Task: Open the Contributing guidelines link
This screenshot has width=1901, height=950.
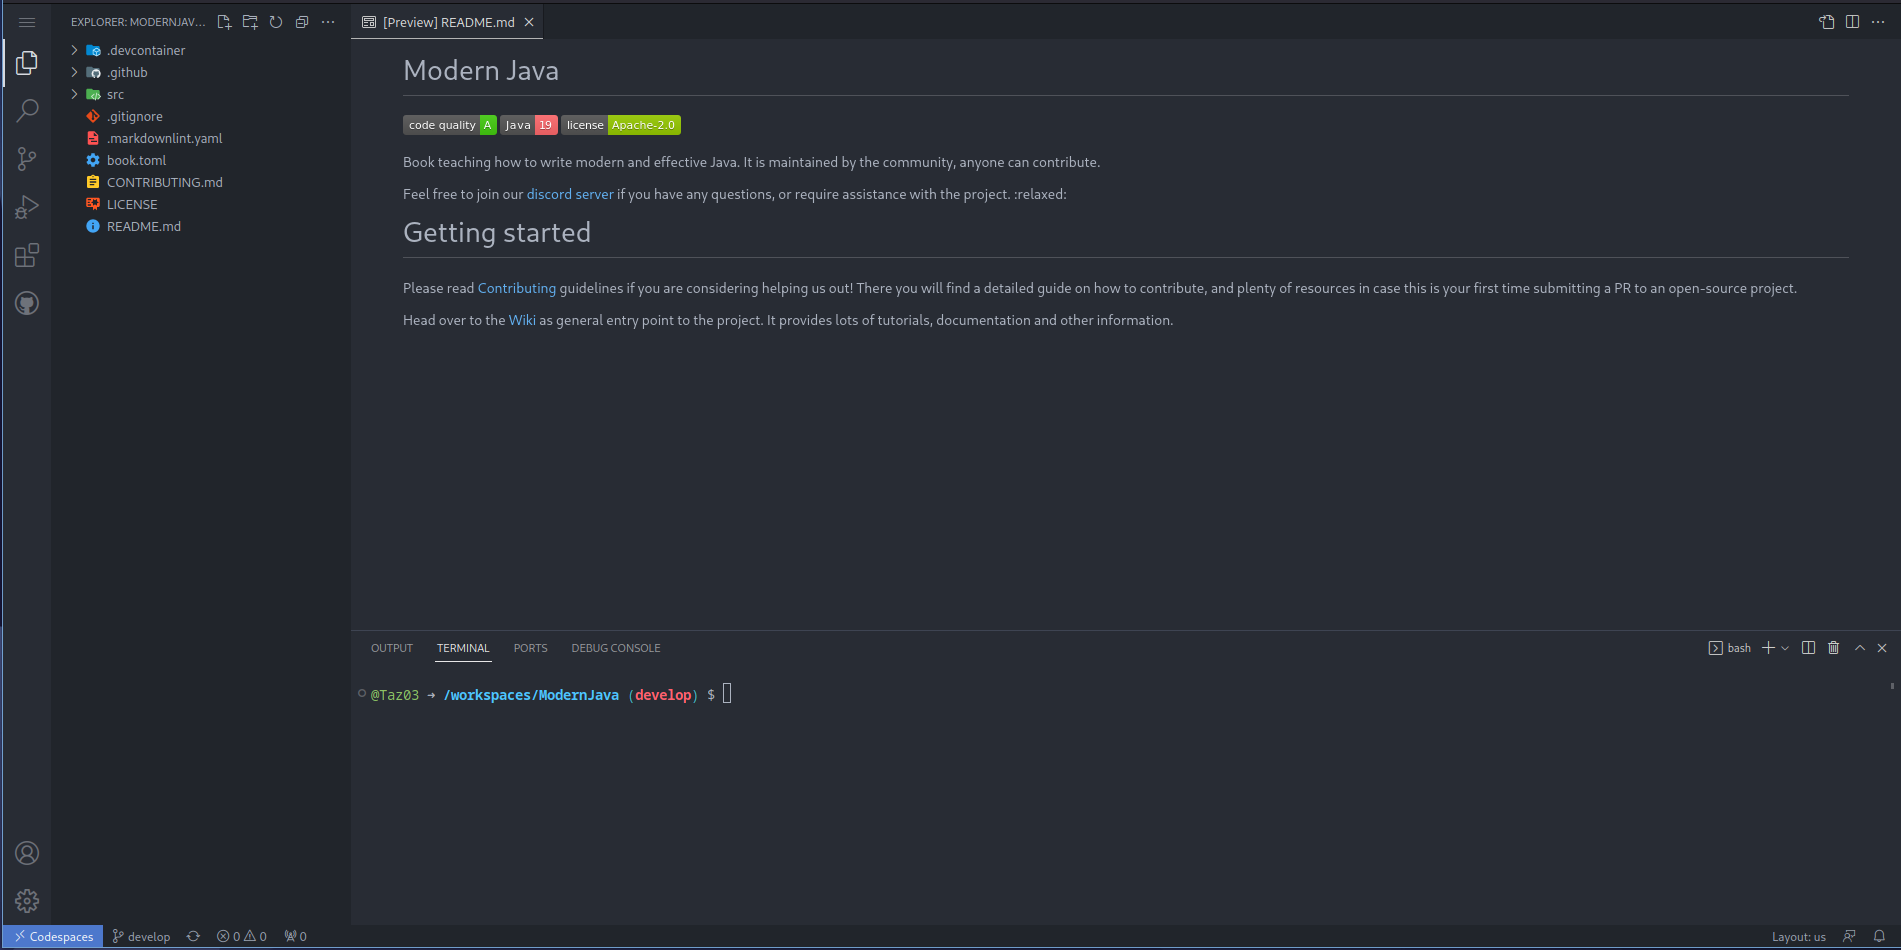Action: pyautogui.click(x=516, y=288)
